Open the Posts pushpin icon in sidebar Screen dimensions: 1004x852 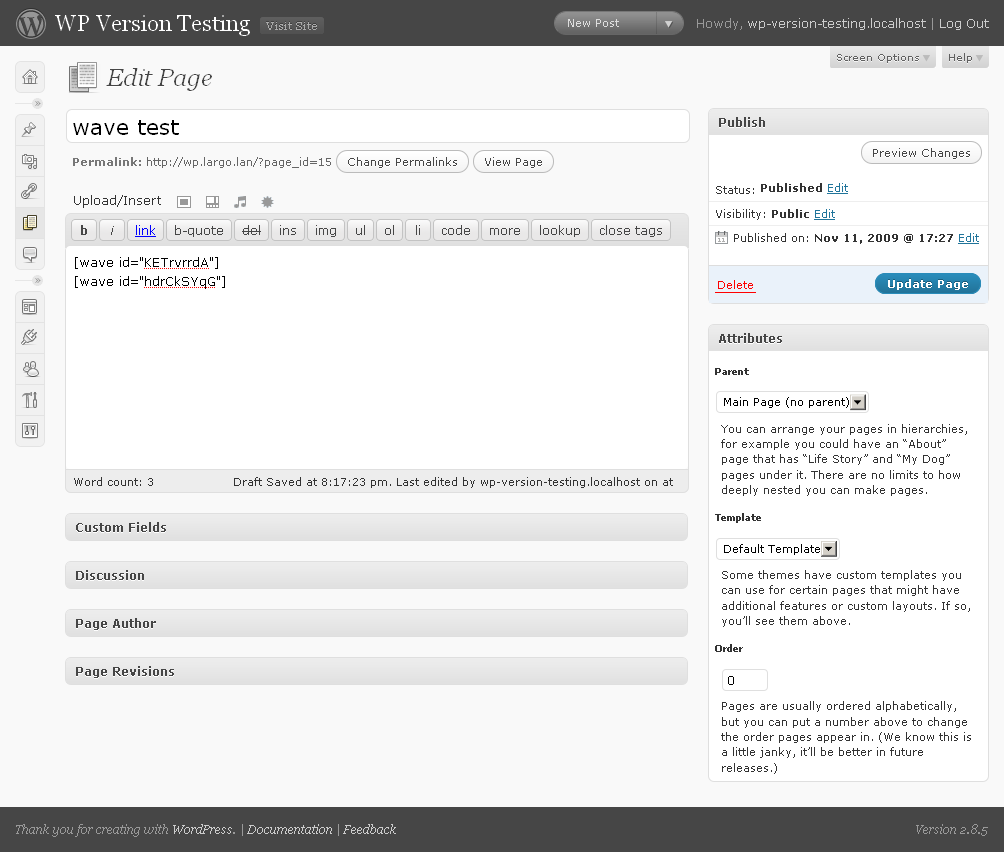click(x=29, y=129)
